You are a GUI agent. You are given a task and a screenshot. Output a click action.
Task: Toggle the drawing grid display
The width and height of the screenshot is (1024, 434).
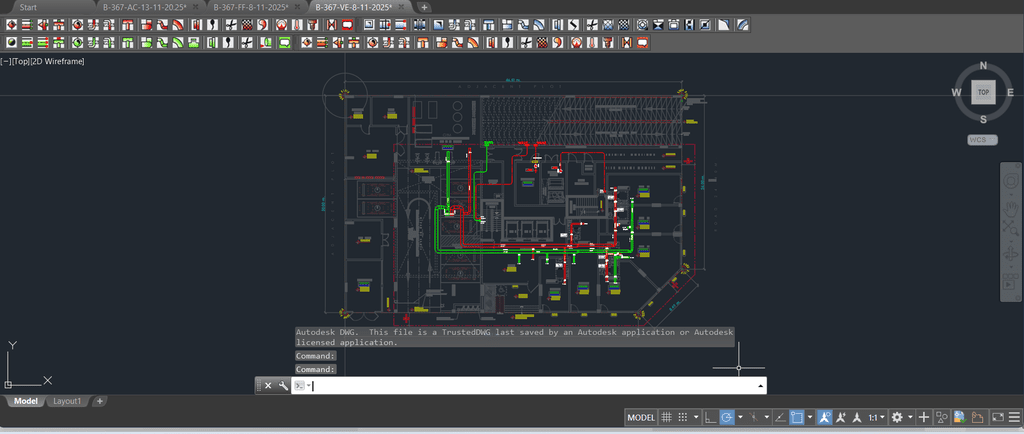click(667, 417)
